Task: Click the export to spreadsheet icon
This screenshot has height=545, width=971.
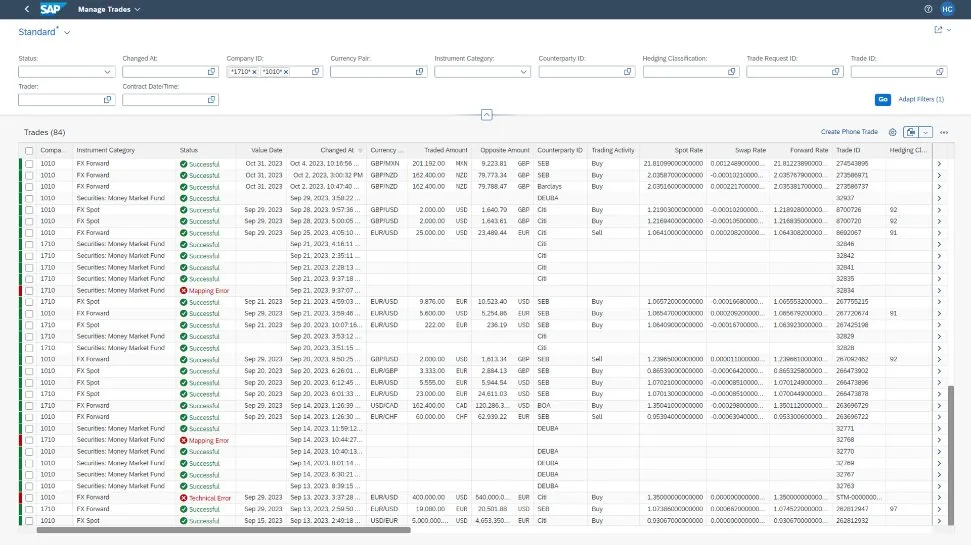Action: click(x=911, y=132)
